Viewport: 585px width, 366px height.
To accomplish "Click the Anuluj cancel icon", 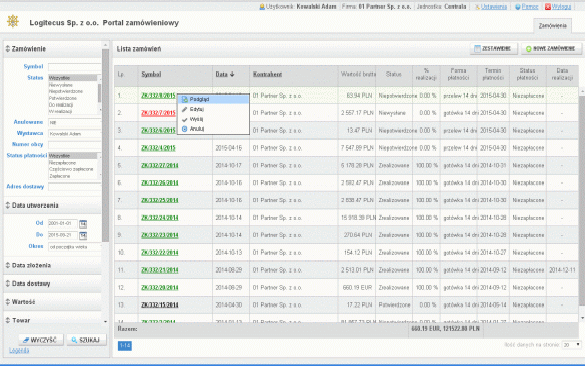I will tap(184, 129).
